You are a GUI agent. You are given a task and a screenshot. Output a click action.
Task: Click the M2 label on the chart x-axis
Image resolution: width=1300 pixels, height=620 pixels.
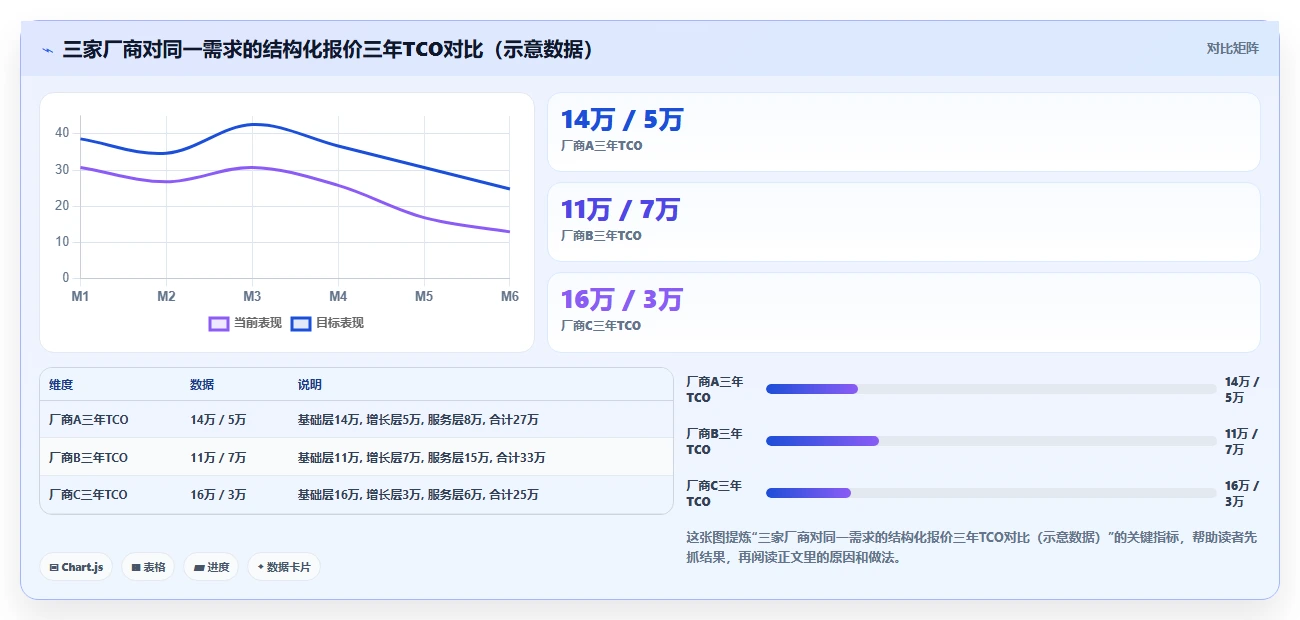166,297
